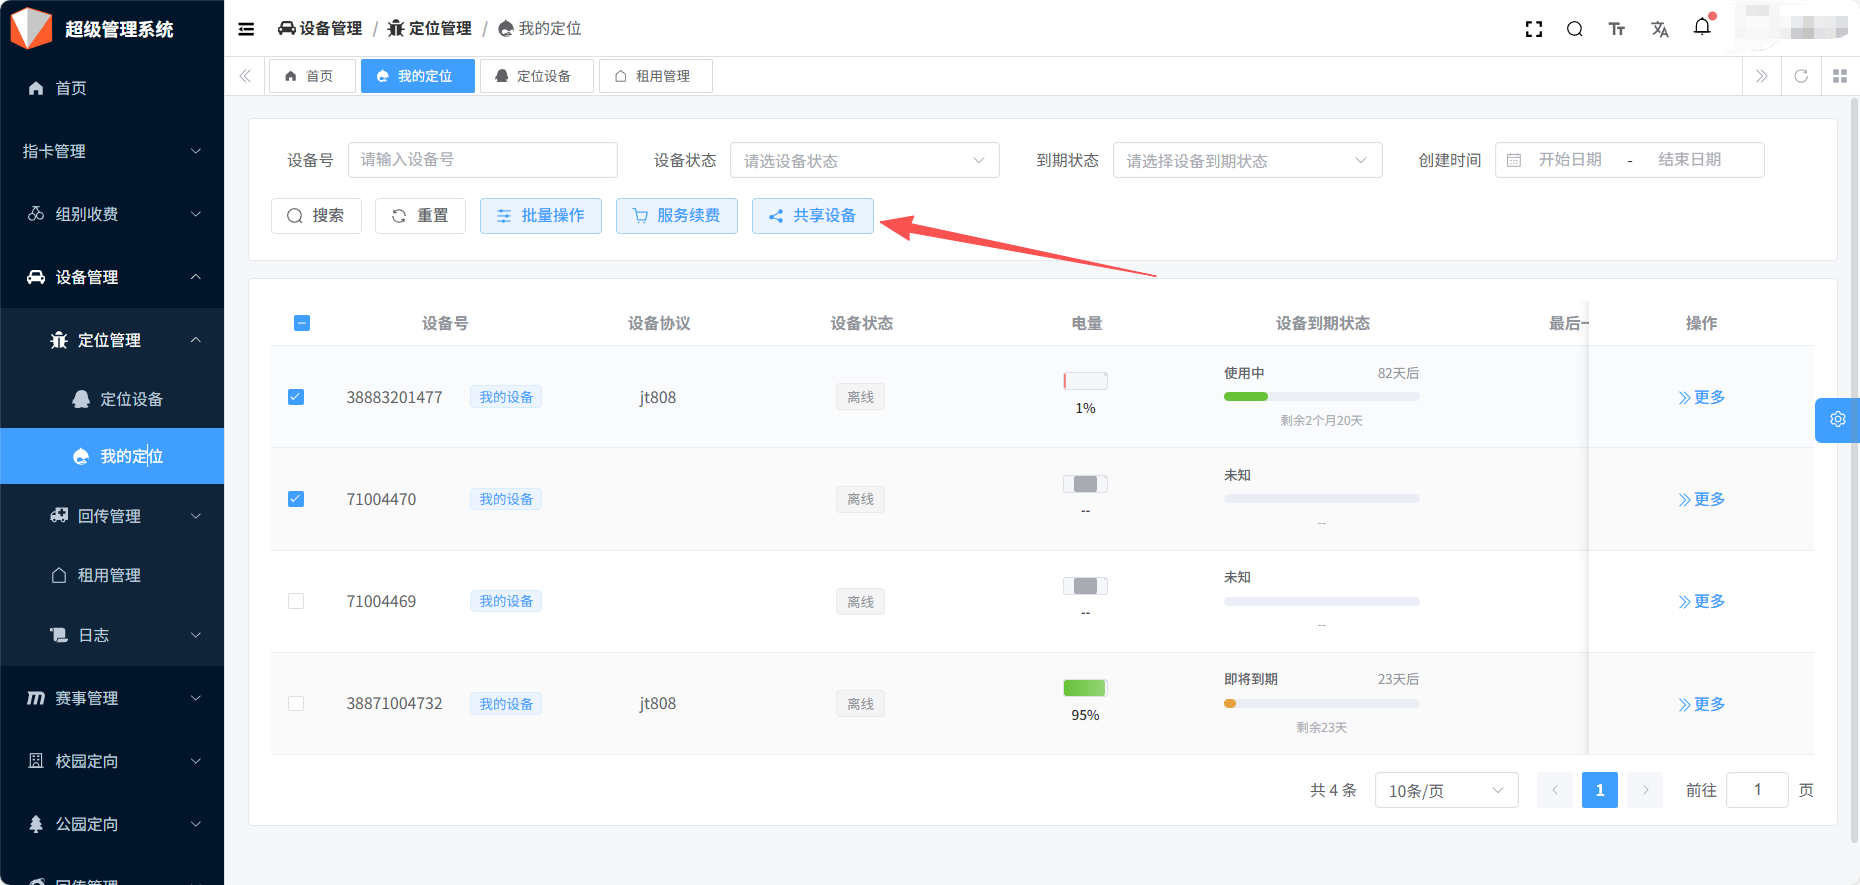This screenshot has width=1860, height=885.
Task: Collapse sidebar with hamburger icon
Action: pyautogui.click(x=246, y=29)
